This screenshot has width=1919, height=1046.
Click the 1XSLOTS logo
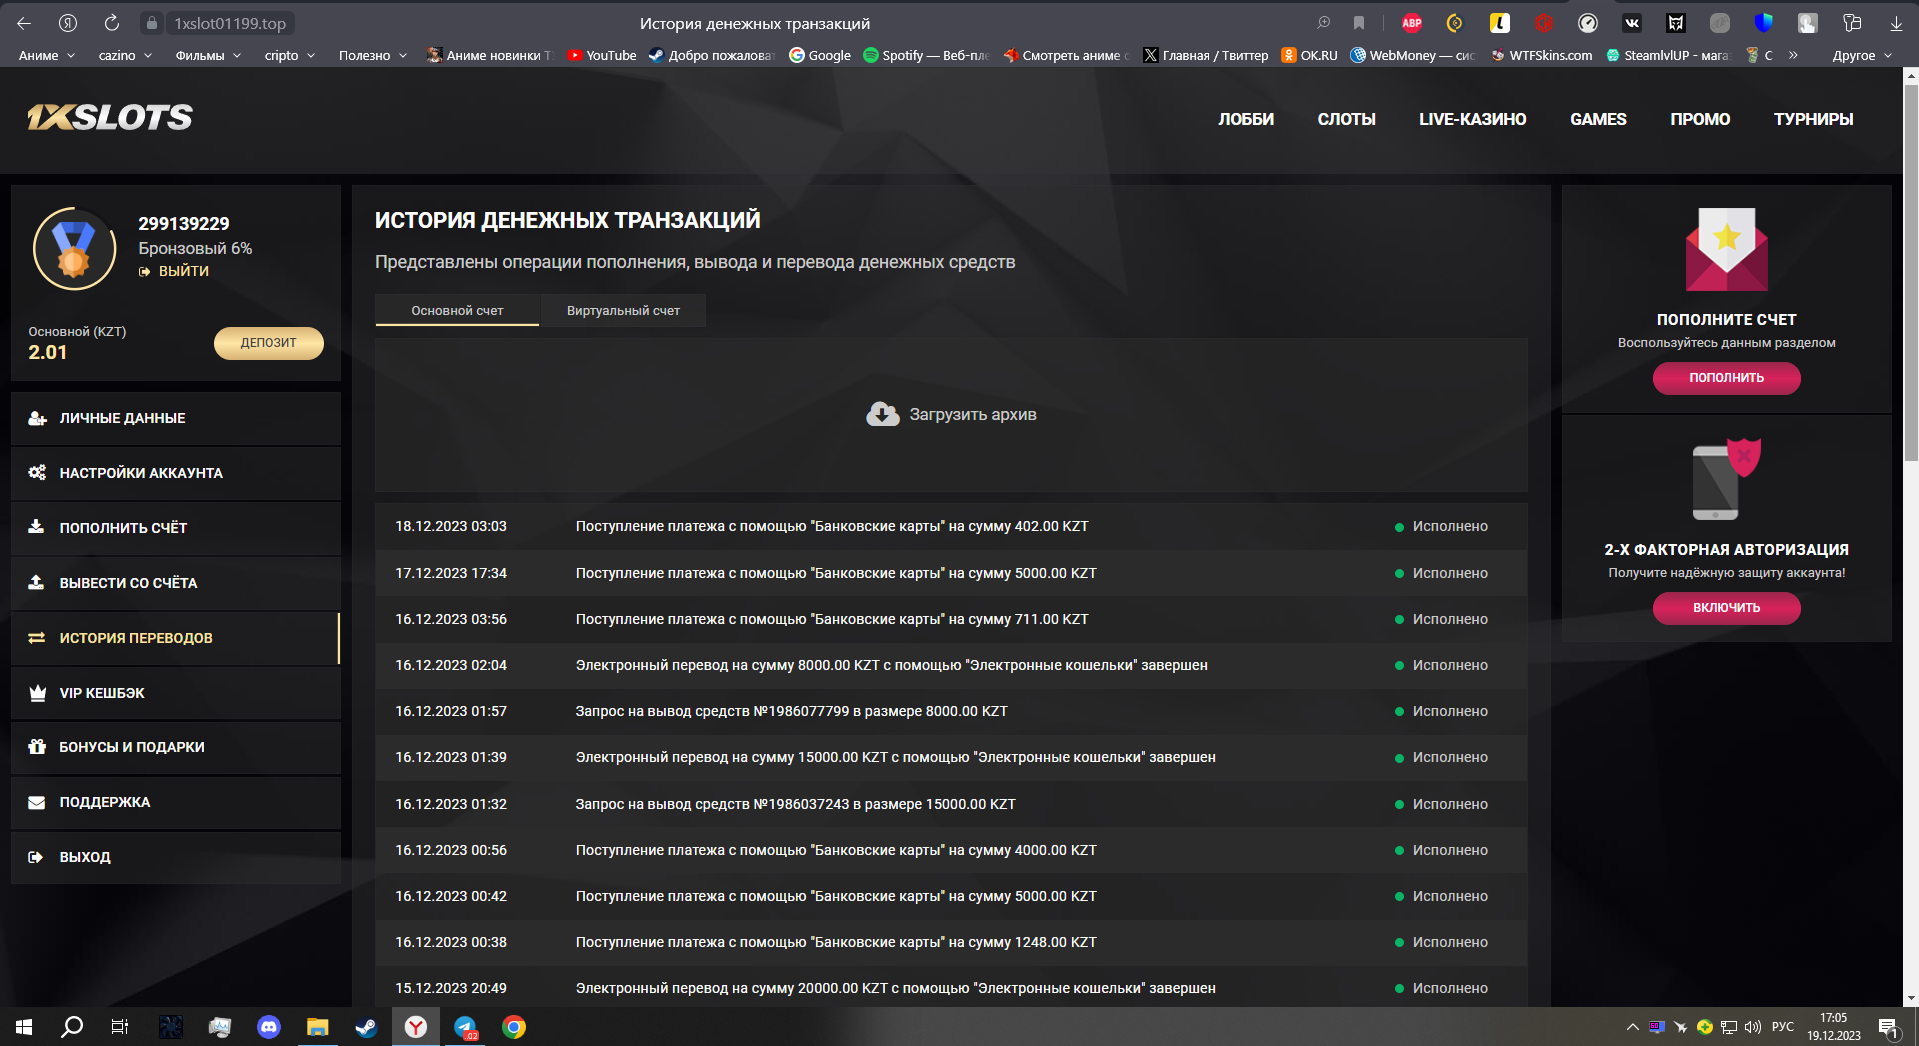(x=110, y=118)
